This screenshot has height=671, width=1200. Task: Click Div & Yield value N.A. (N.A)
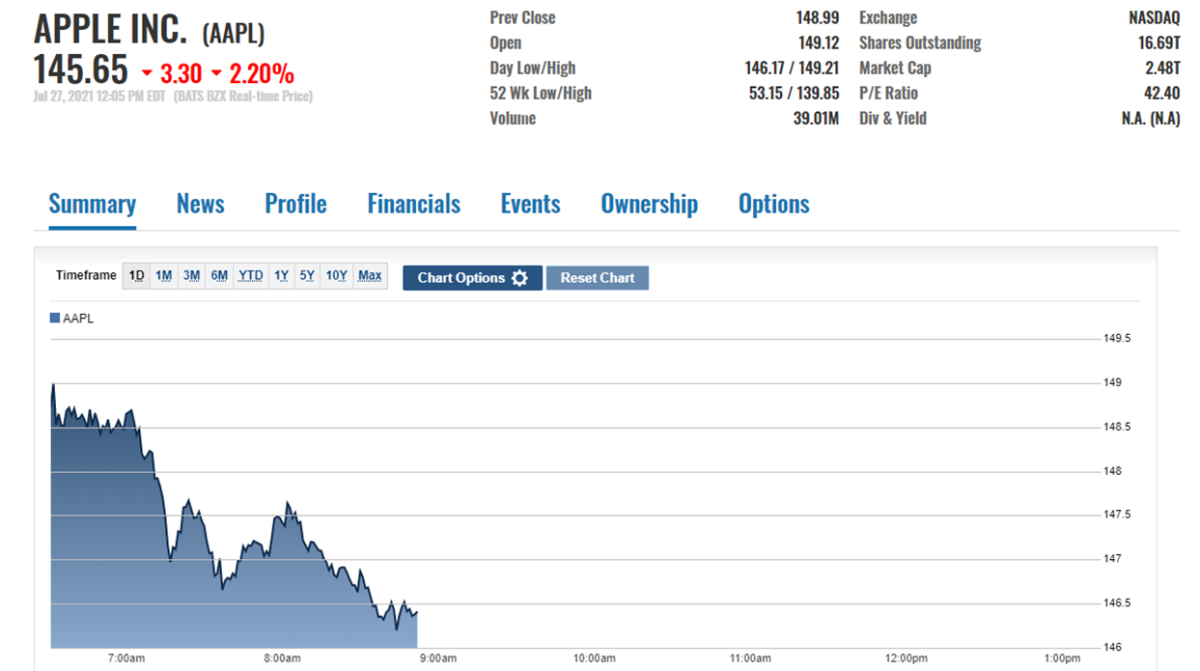[x=1151, y=118]
